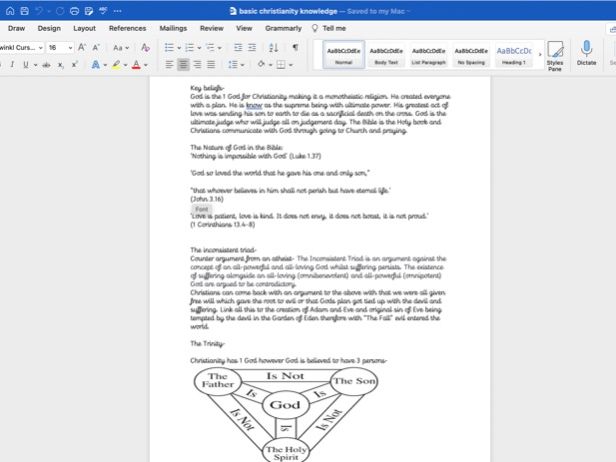
Task: Sort text with the A-Z sort icon
Action: [x=273, y=48]
